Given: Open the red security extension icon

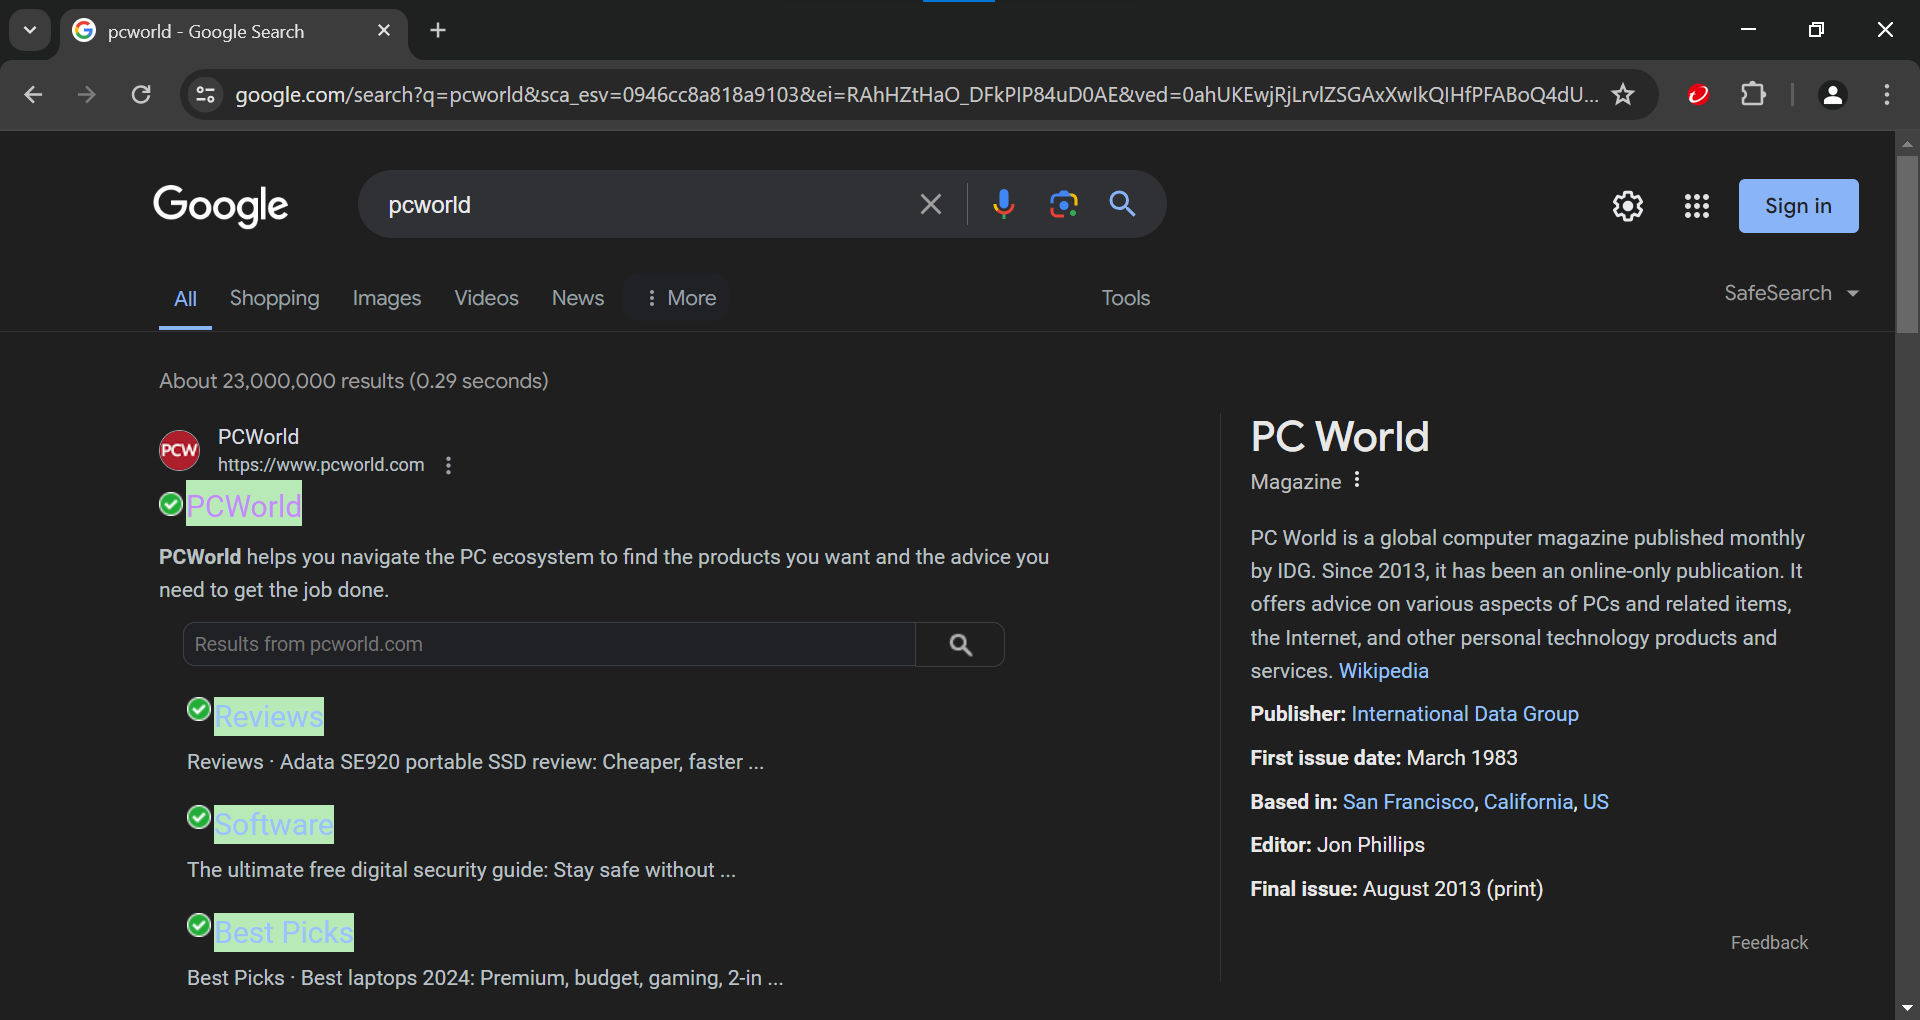Looking at the screenshot, I should tap(1698, 95).
